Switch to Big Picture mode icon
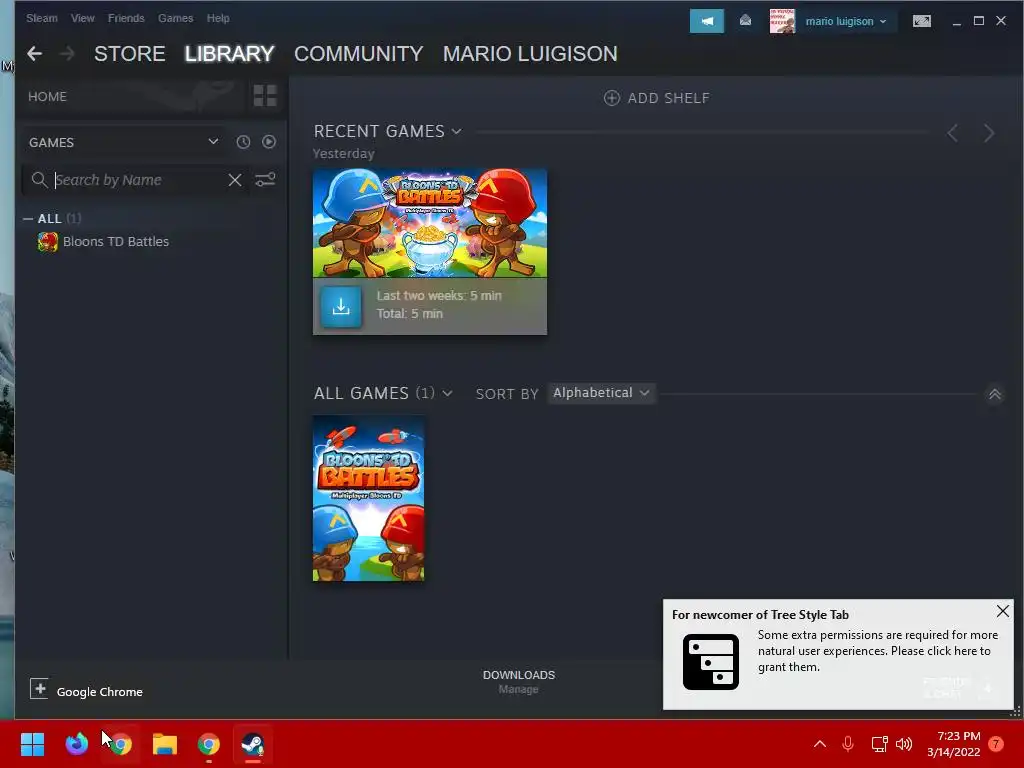Viewport: 1024px width, 768px height. click(x=921, y=21)
